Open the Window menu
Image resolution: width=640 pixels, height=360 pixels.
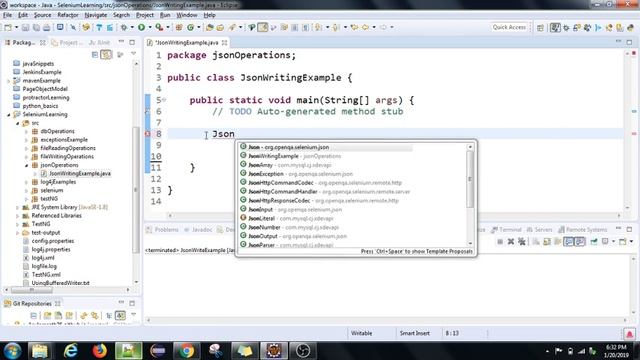point(187,15)
